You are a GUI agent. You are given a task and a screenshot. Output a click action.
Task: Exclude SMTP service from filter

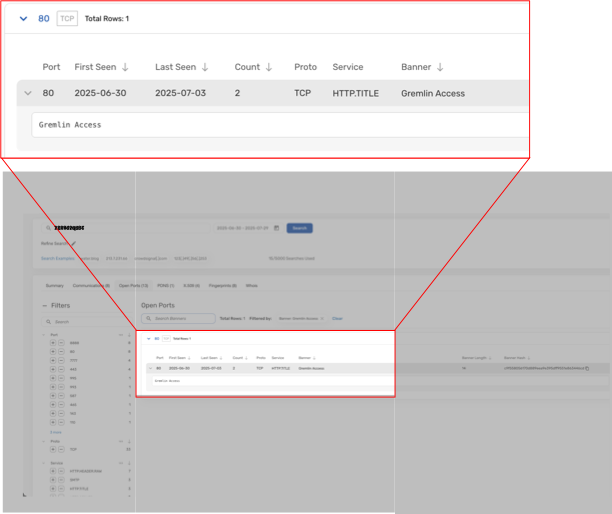(61, 480)
